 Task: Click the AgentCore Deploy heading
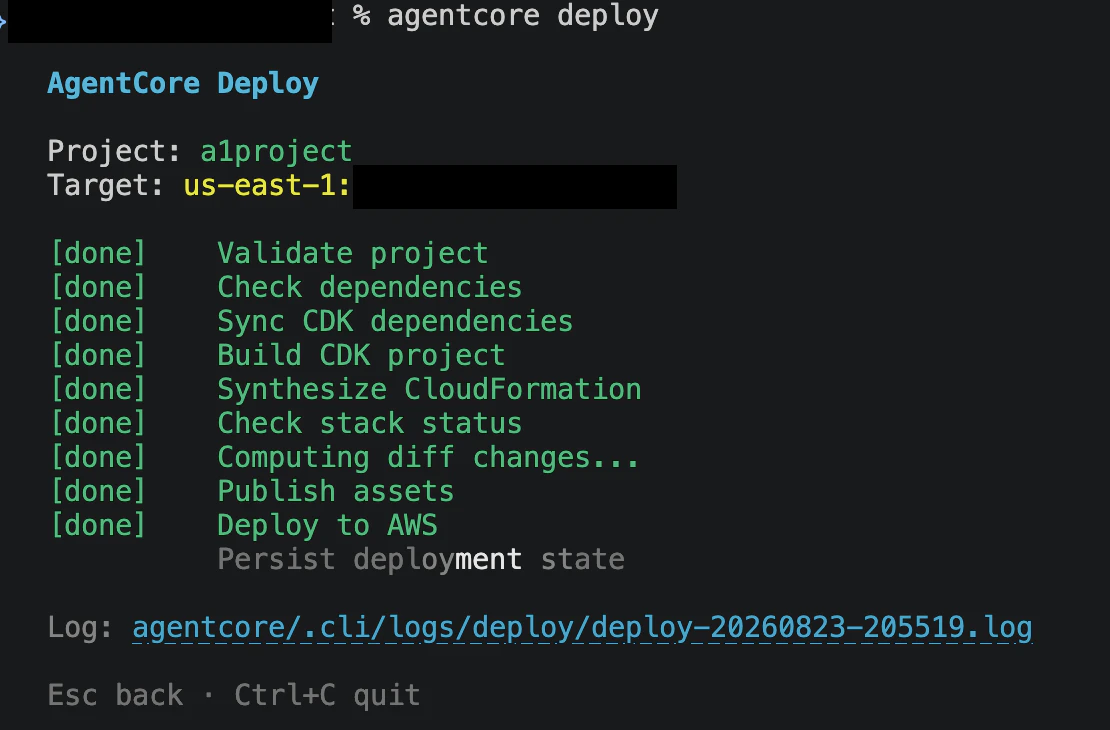pyautogui.click(x=183, y=84)
